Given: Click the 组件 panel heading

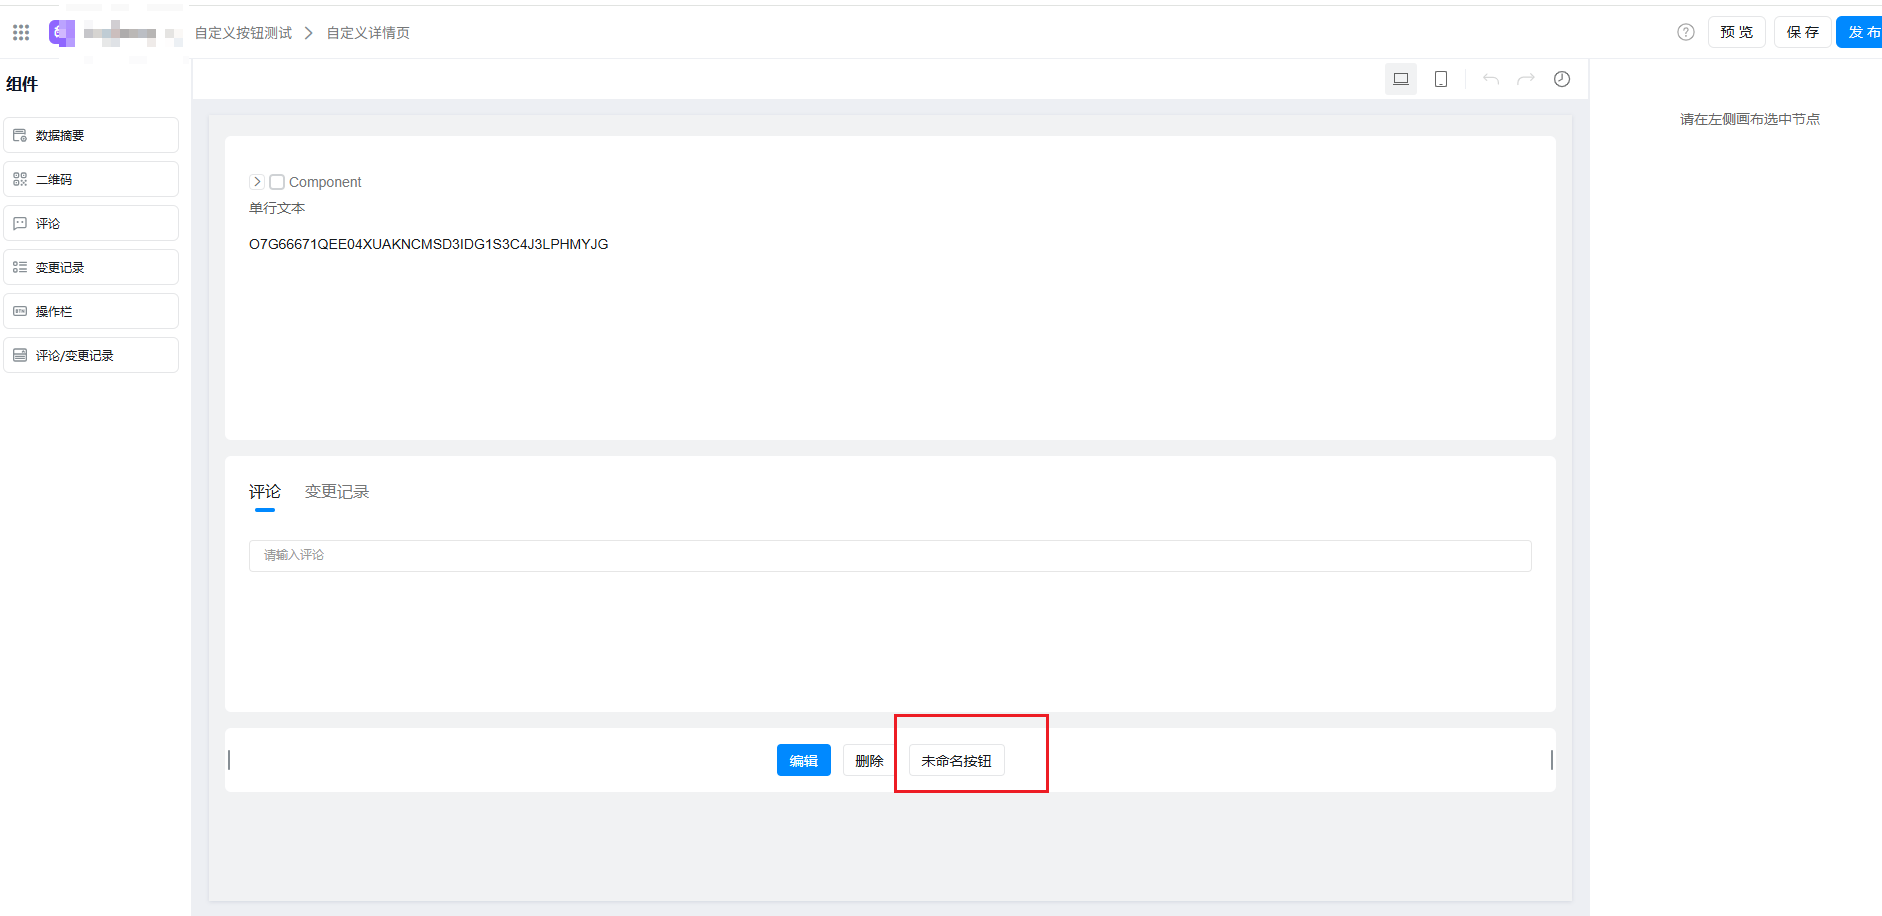Looking at the screenshot, I should click(22, 84).
